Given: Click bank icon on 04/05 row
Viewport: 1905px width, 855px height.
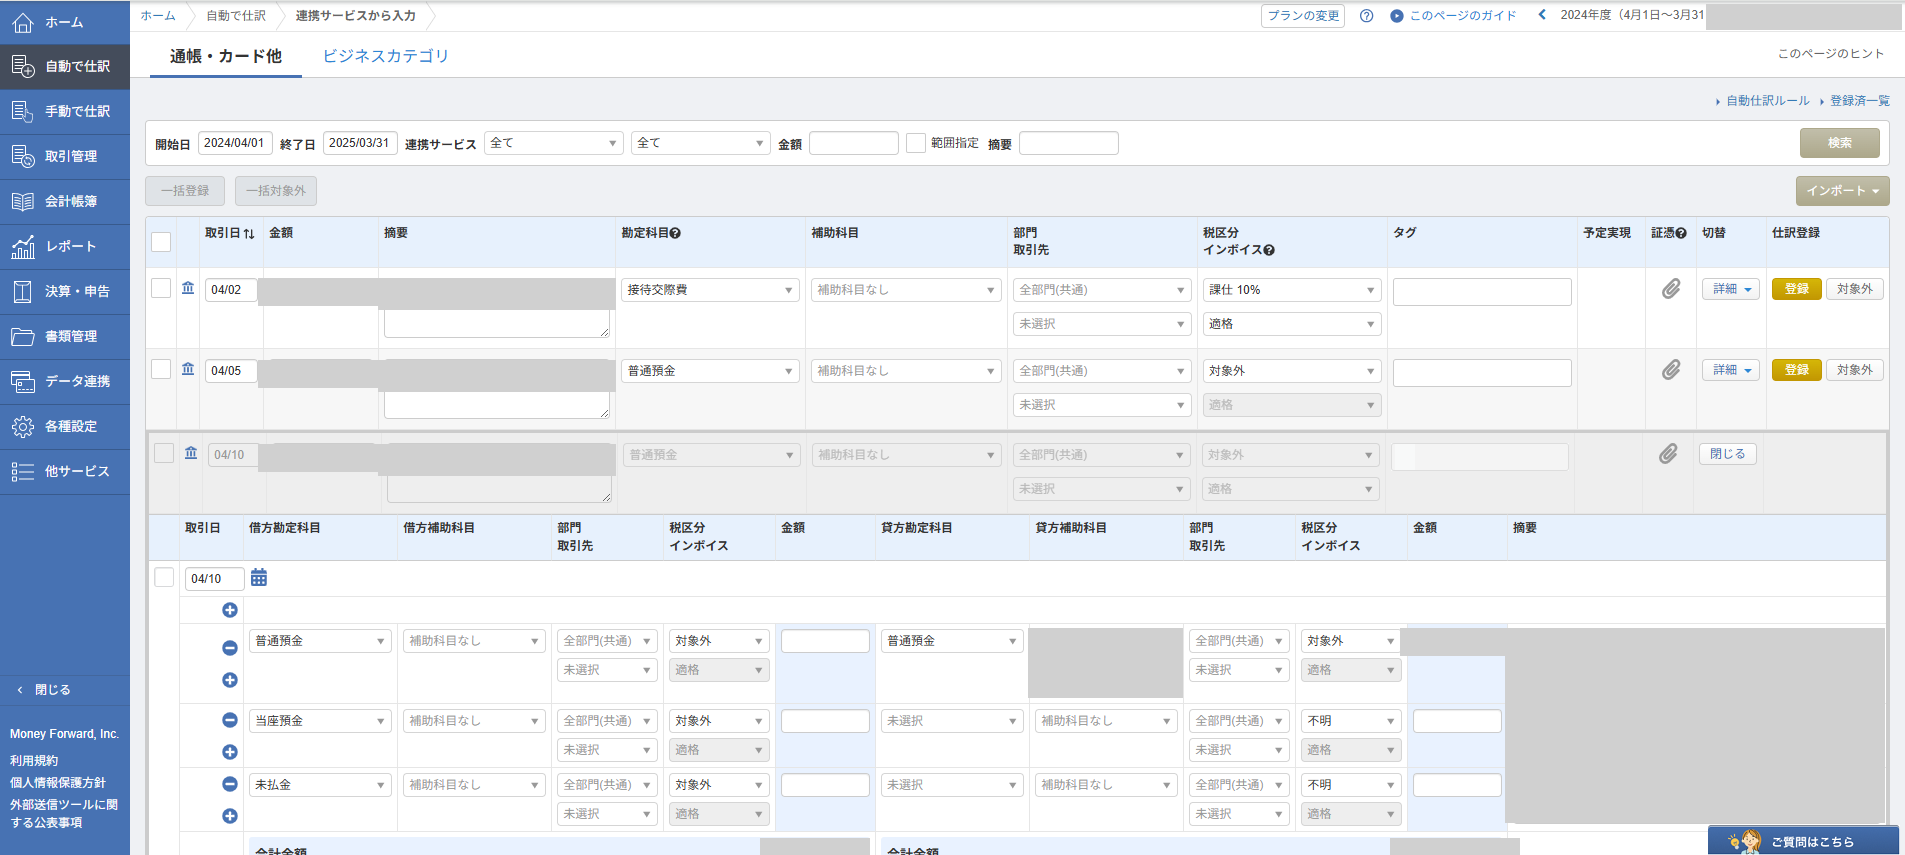Looking at the screenshot, I should point(188,369).
